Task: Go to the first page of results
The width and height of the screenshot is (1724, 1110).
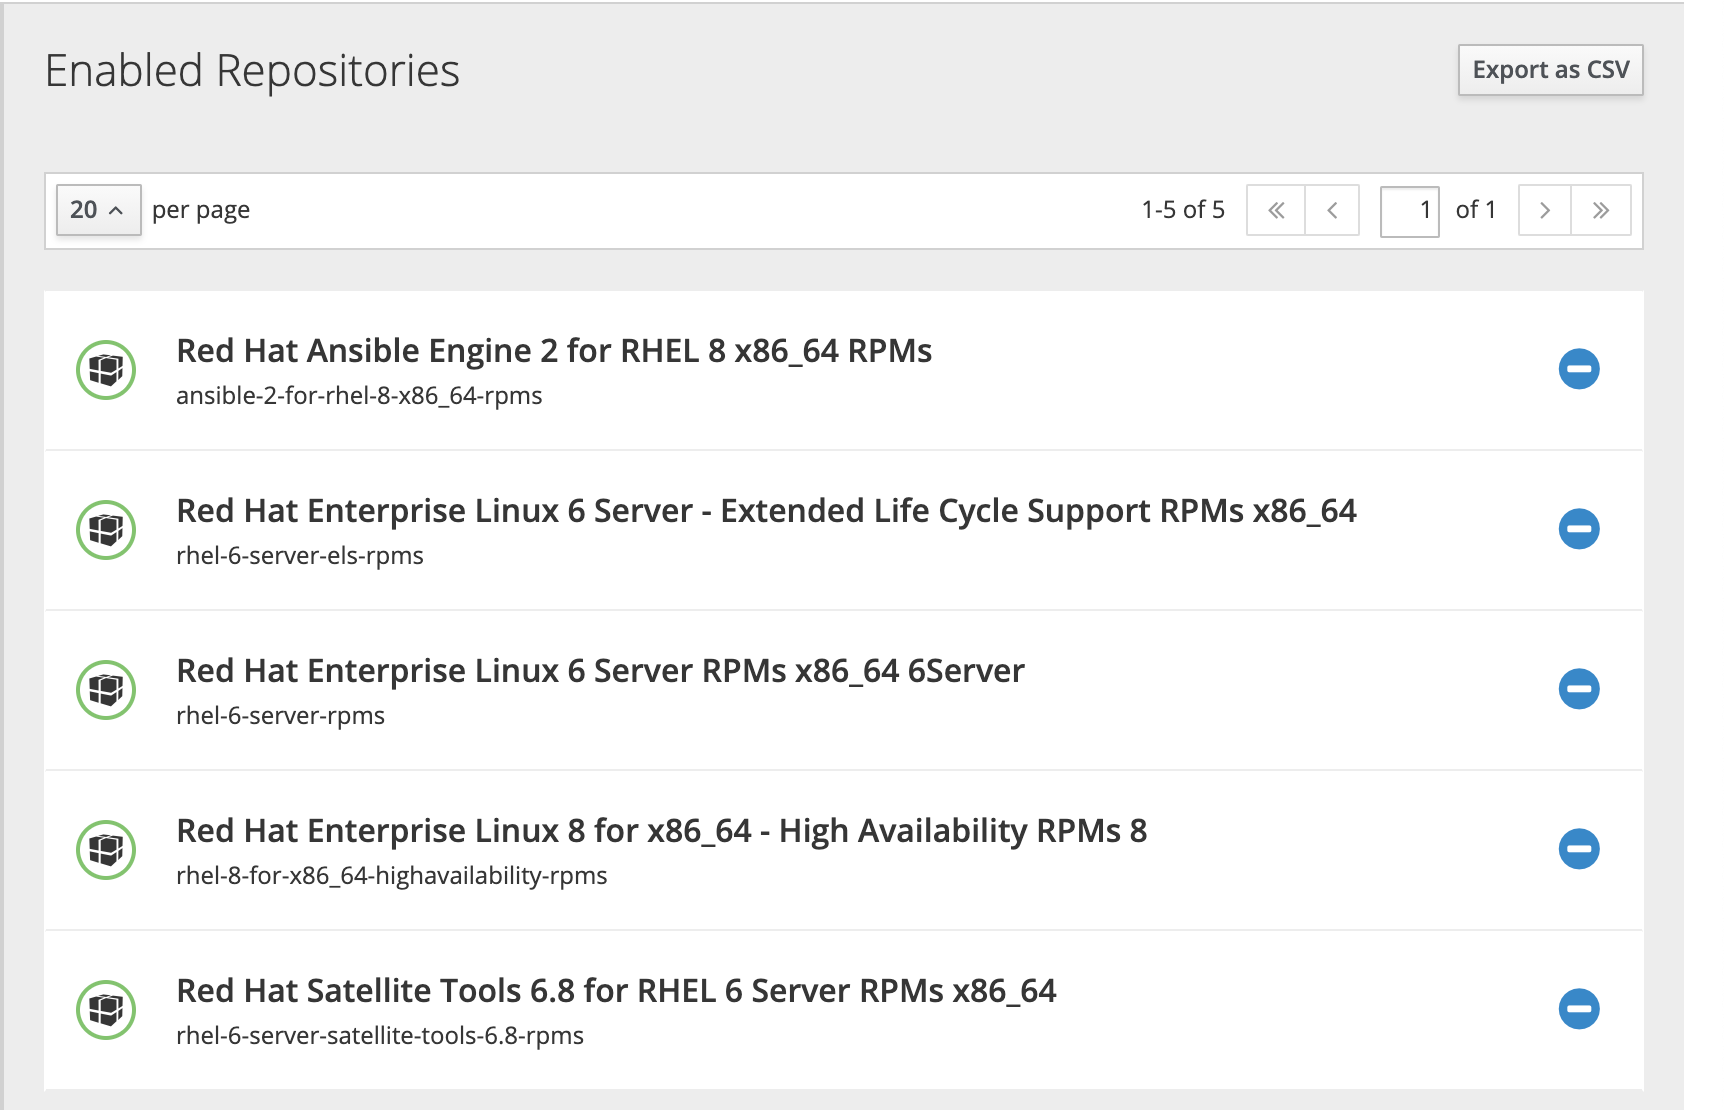Action: pyautogui.click(x=1276, y=210)
